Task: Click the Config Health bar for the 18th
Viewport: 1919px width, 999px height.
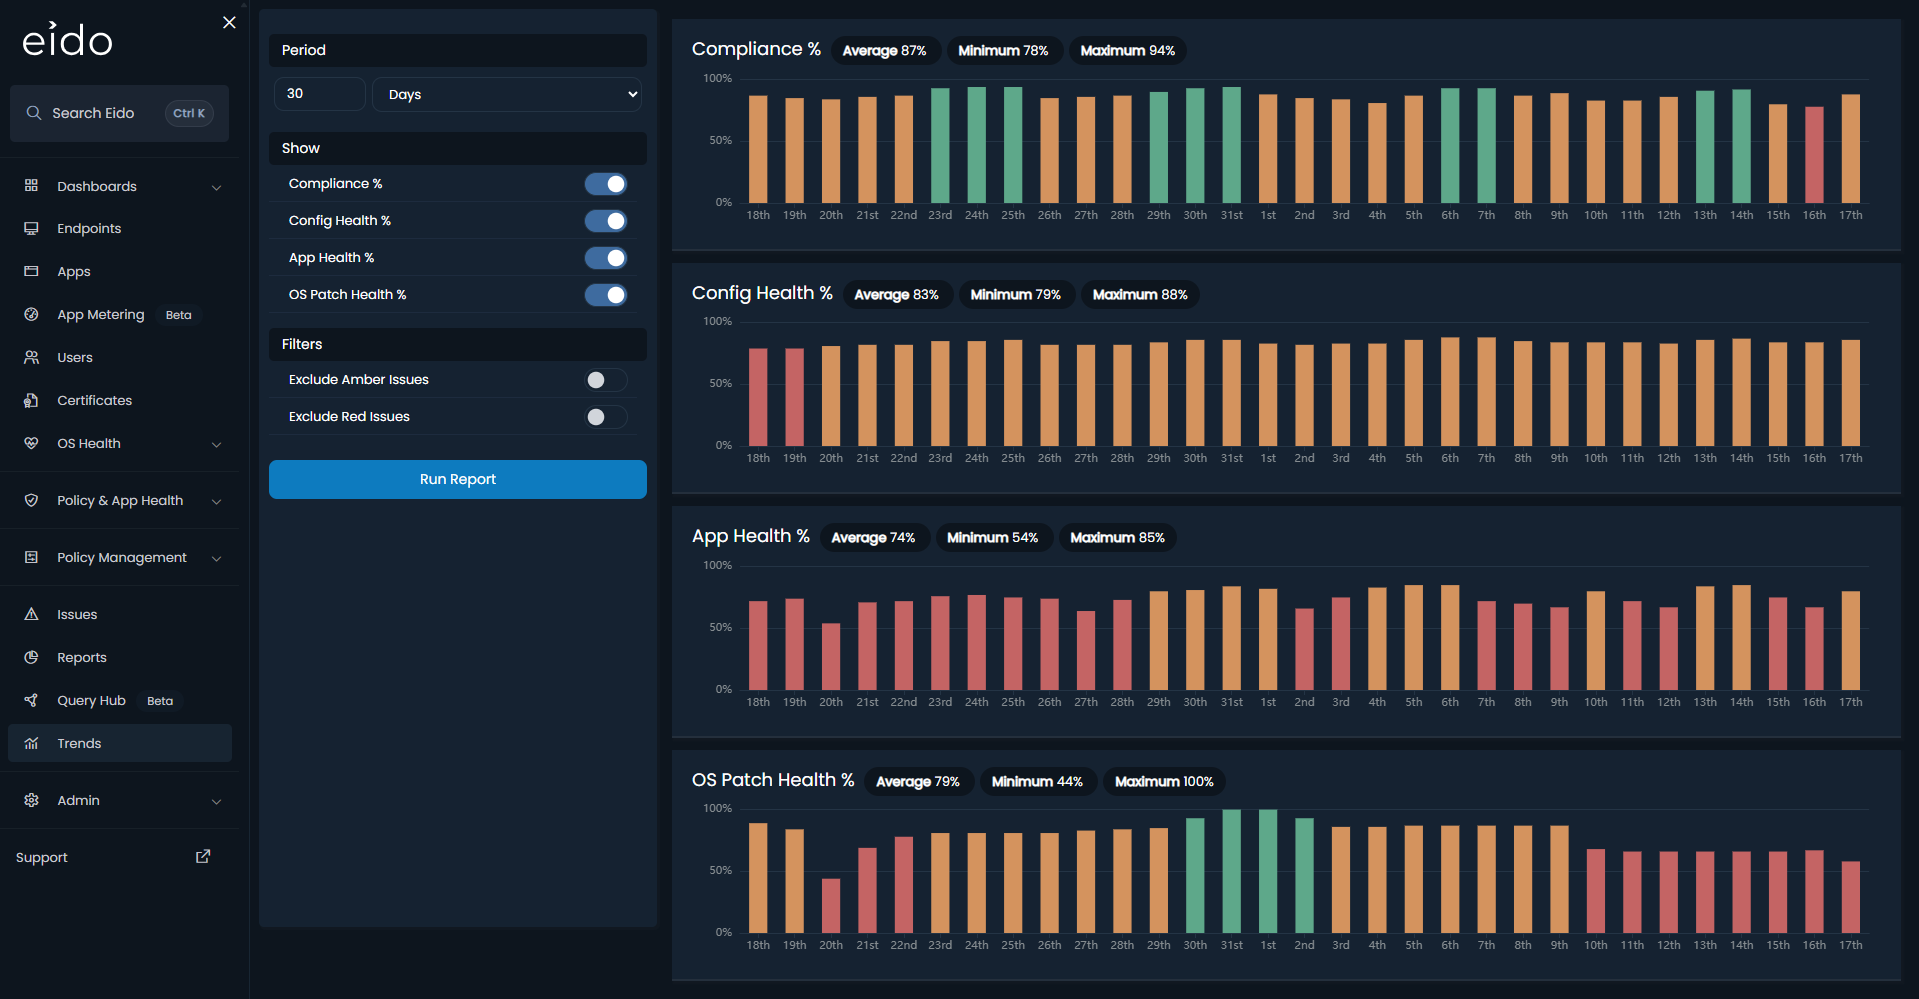Action: pyautogui.click(x=758, y=397)
